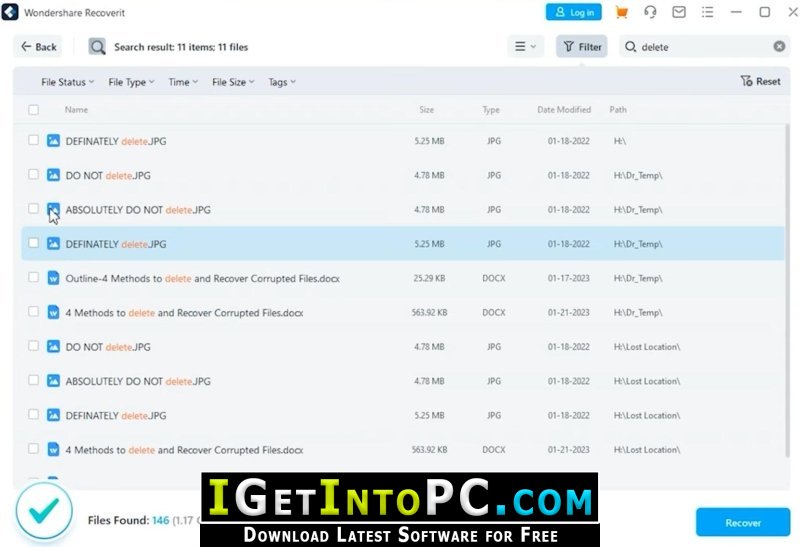This screenshot has width=800, height=547.
Task: Open the headset support icon
Action: click(650, 12)
